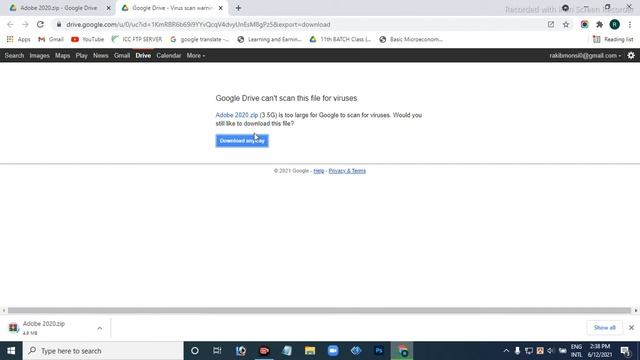Open the Gmail bookmark
Screen dimensions: 640x360
(x=51, y=39)
